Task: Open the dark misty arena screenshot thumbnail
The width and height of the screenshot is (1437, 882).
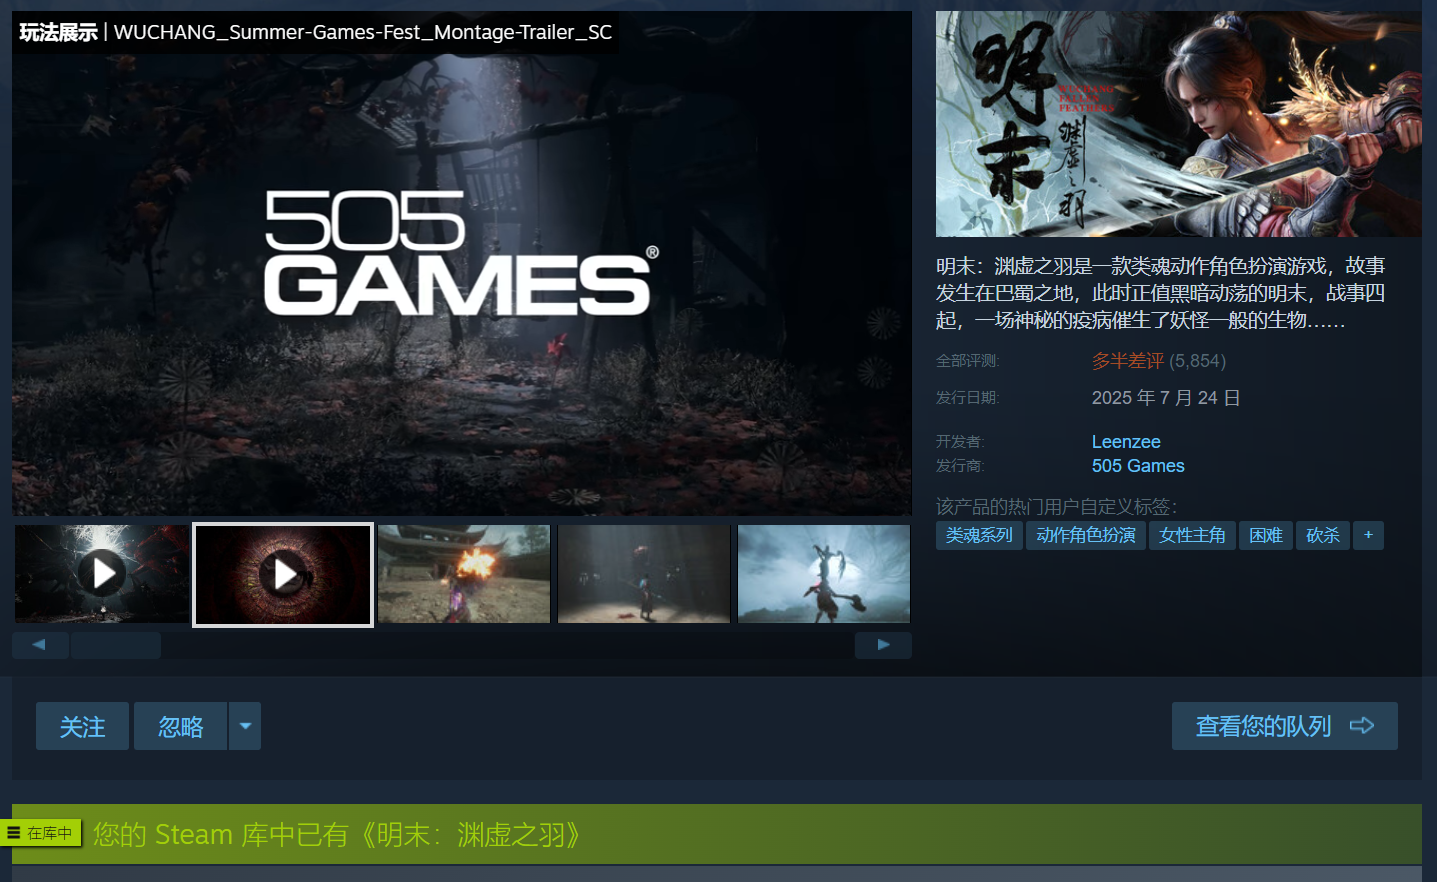Action: click(644, 574)
